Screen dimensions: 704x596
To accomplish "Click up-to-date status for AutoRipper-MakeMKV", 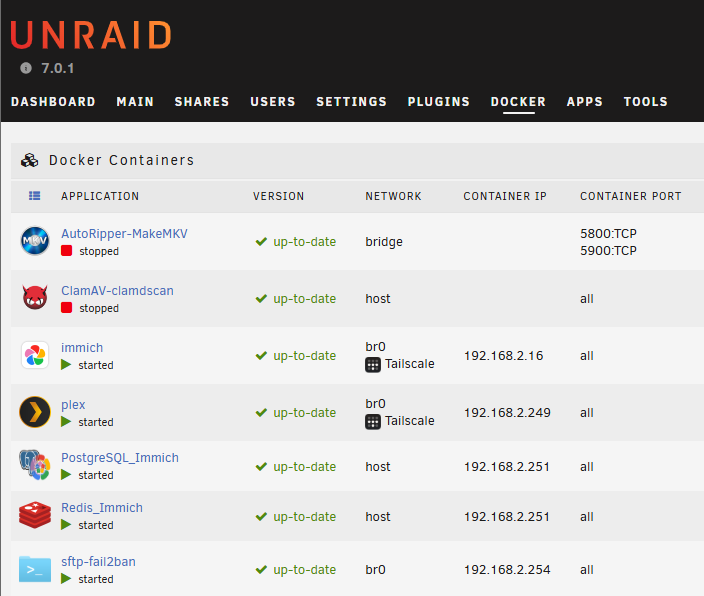I will [x=295, y=242].
